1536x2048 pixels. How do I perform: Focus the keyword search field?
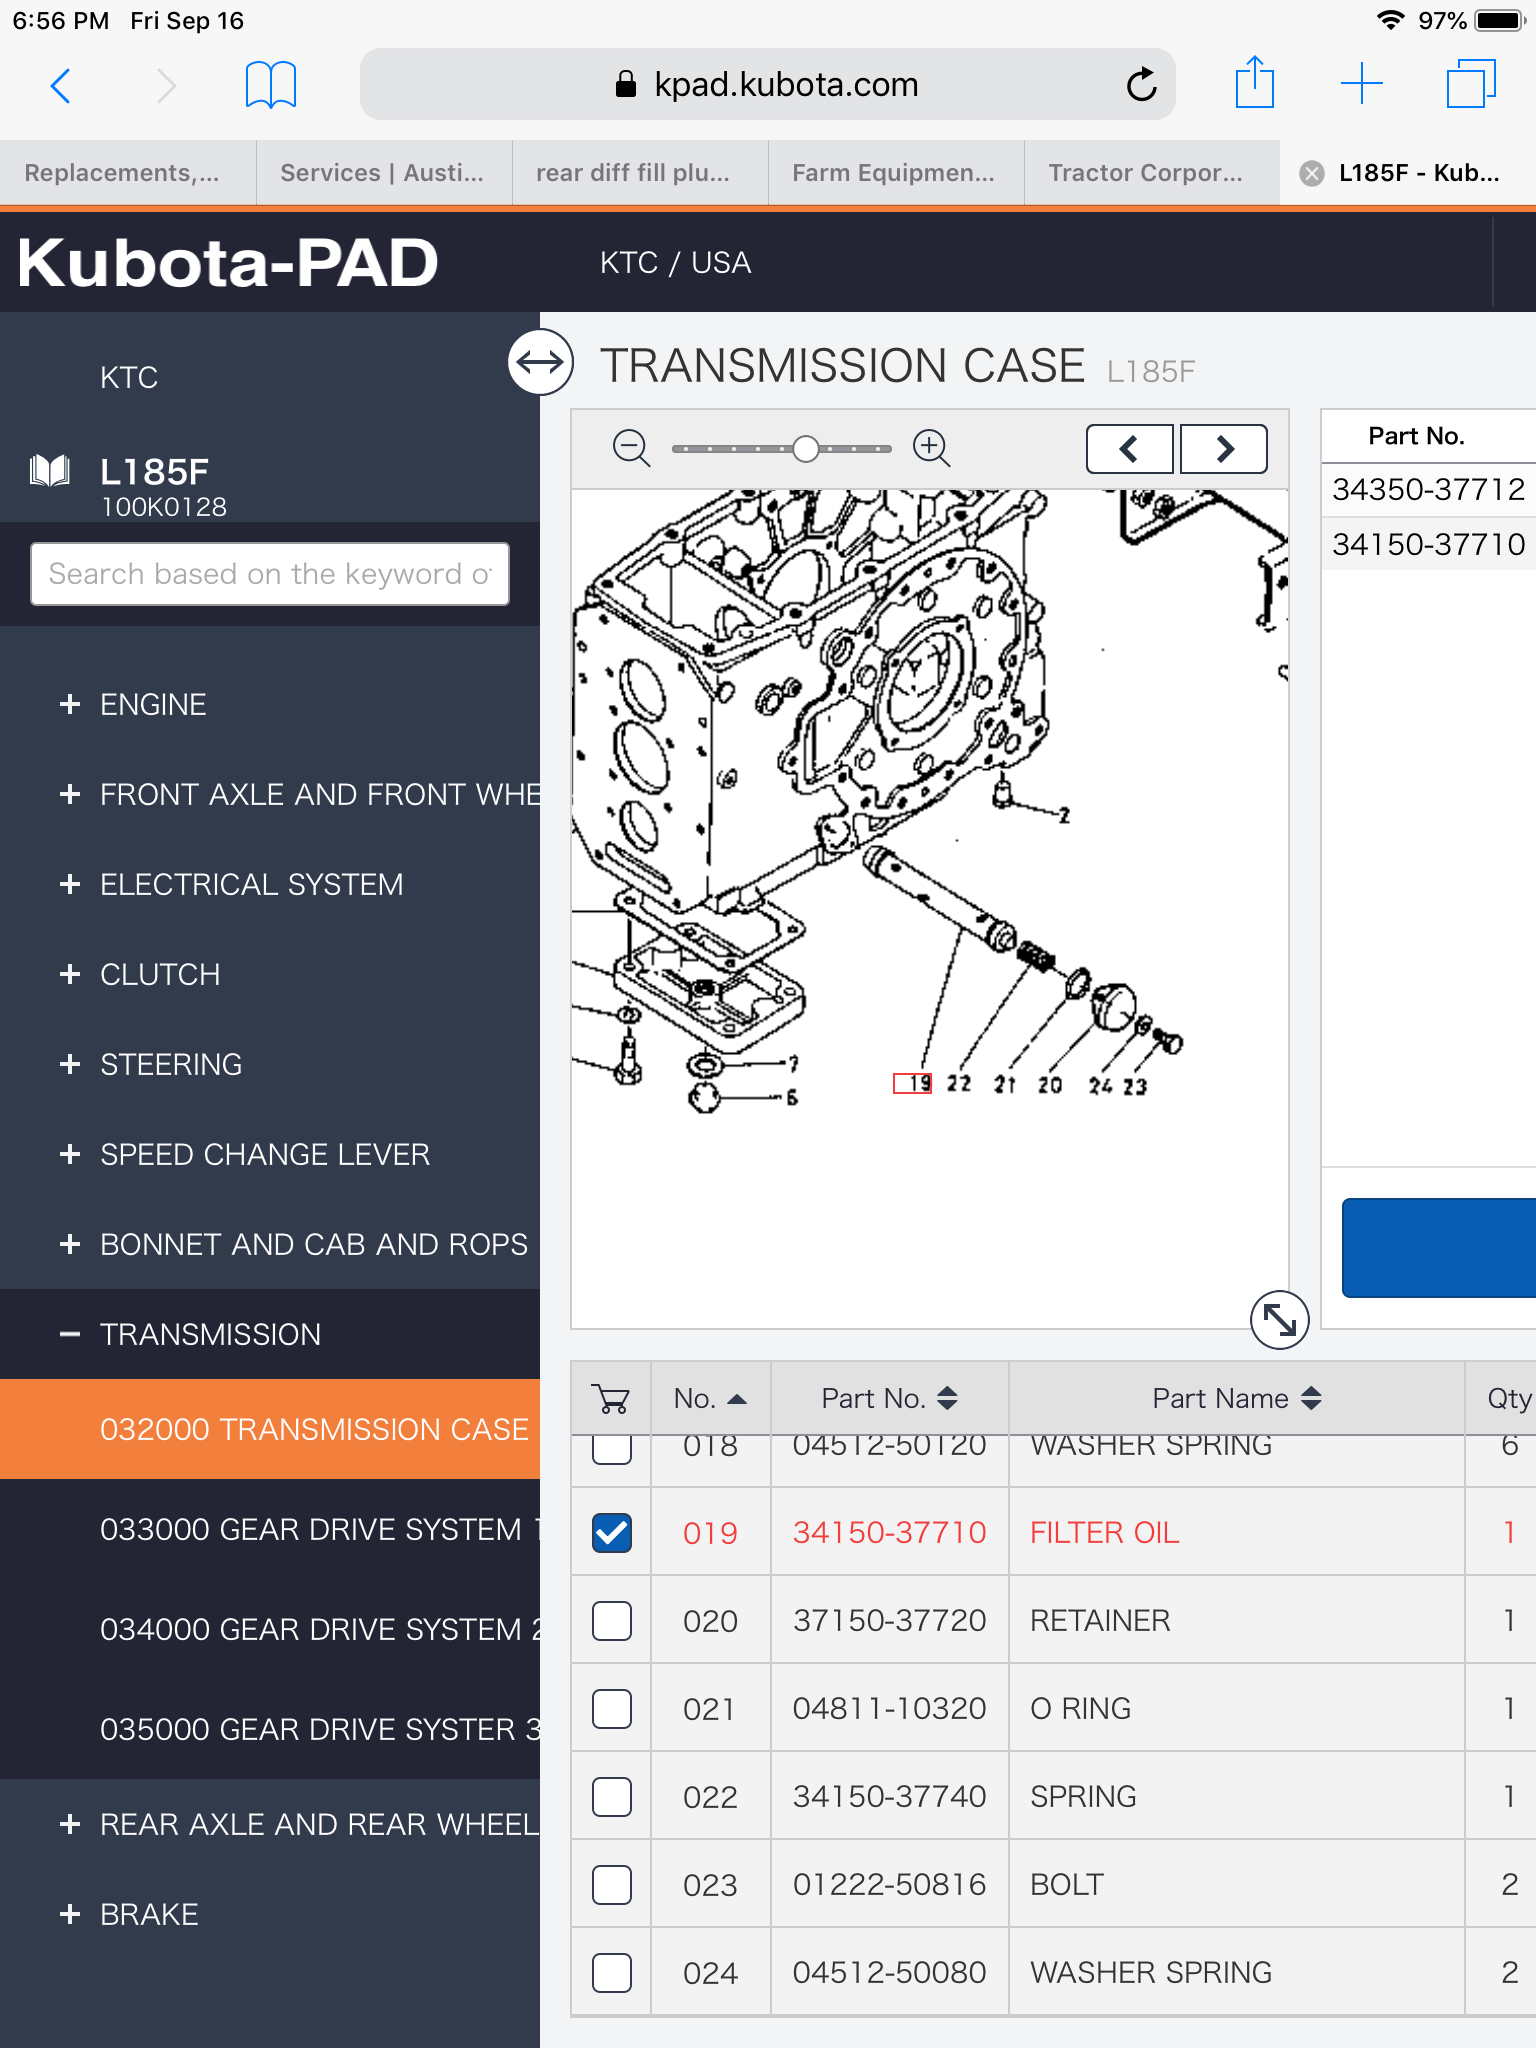coord(270,574)
